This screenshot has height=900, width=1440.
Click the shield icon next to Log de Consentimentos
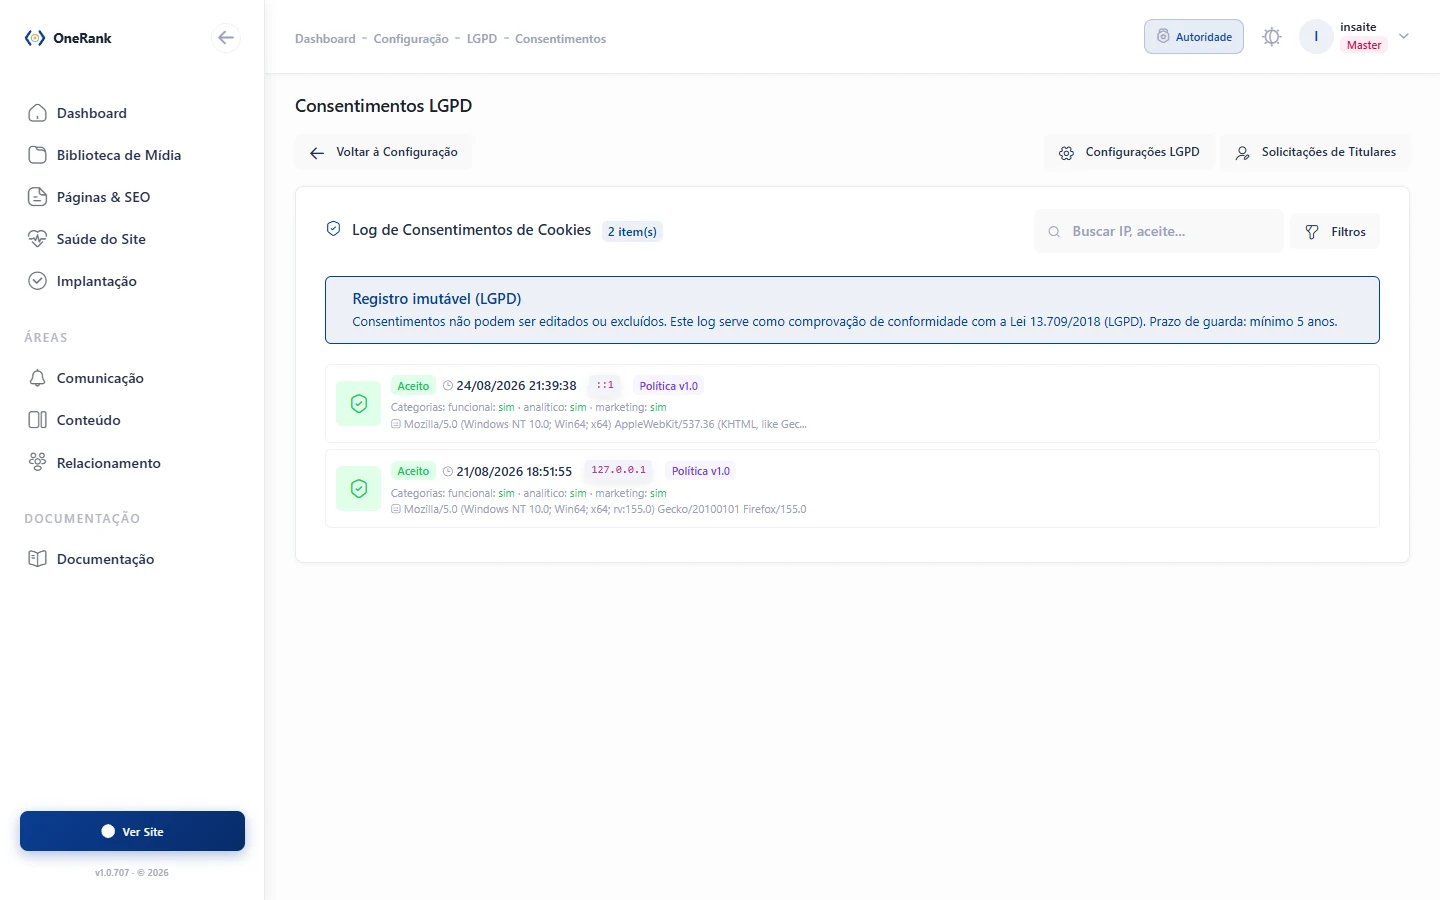coord(334,229)
